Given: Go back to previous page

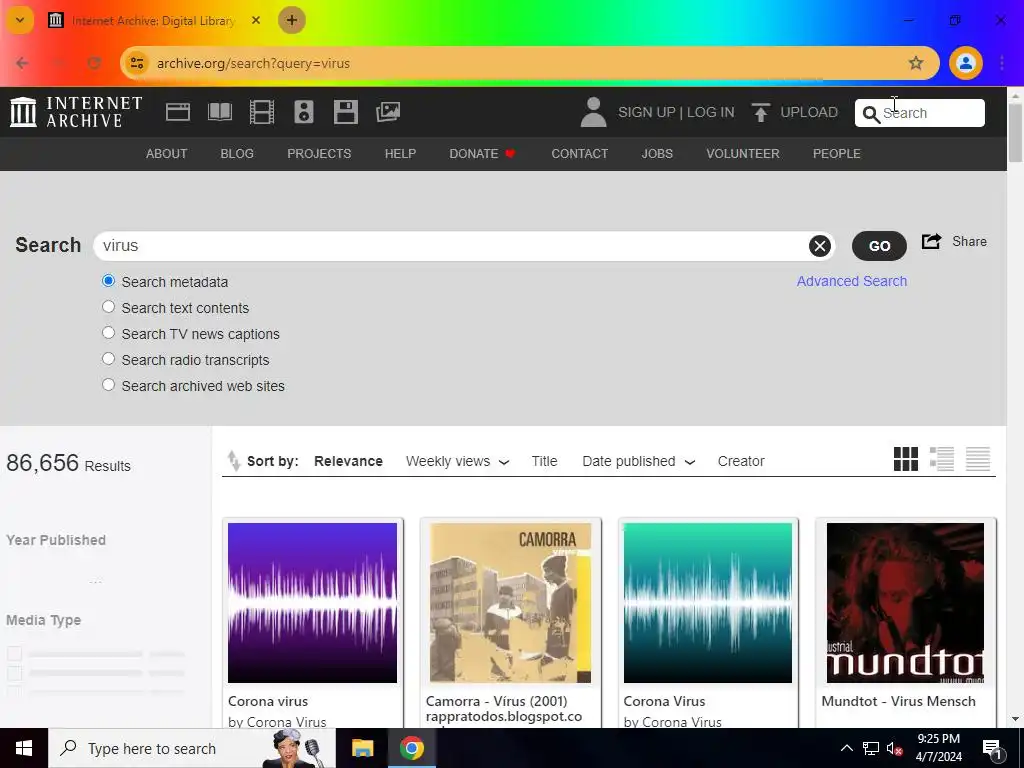Looking at the screenshot, I should pos(22,63).
